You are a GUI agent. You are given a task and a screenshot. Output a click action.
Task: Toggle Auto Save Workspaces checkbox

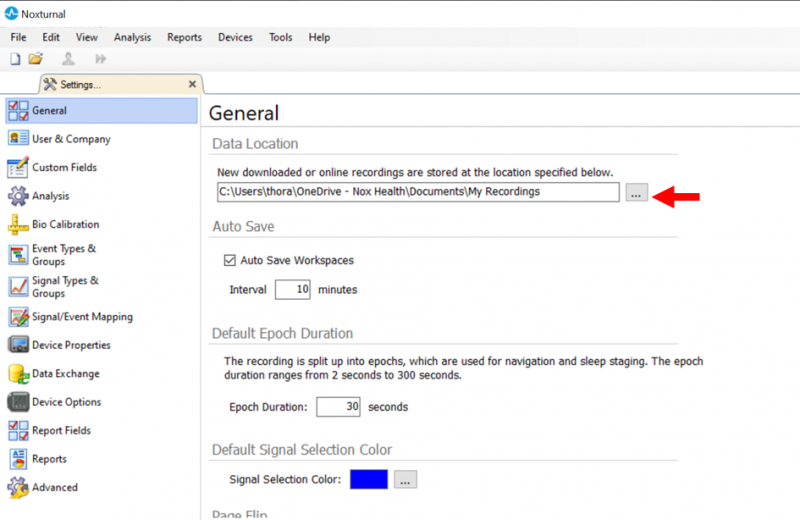(228, 261)
